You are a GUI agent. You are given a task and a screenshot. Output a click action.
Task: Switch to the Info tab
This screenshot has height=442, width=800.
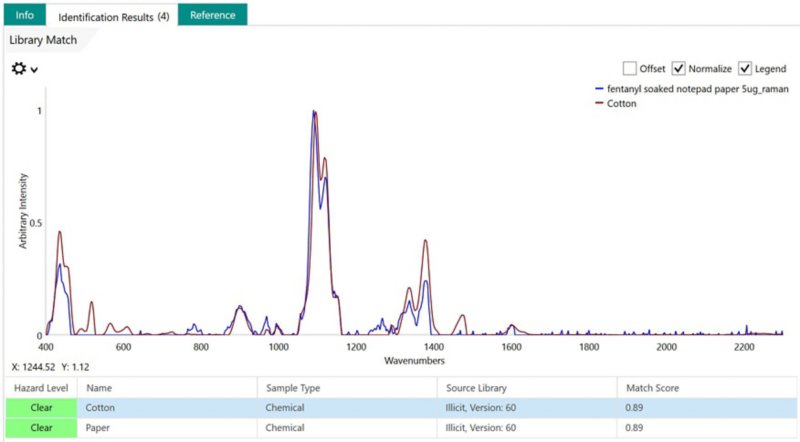(24, 15)
